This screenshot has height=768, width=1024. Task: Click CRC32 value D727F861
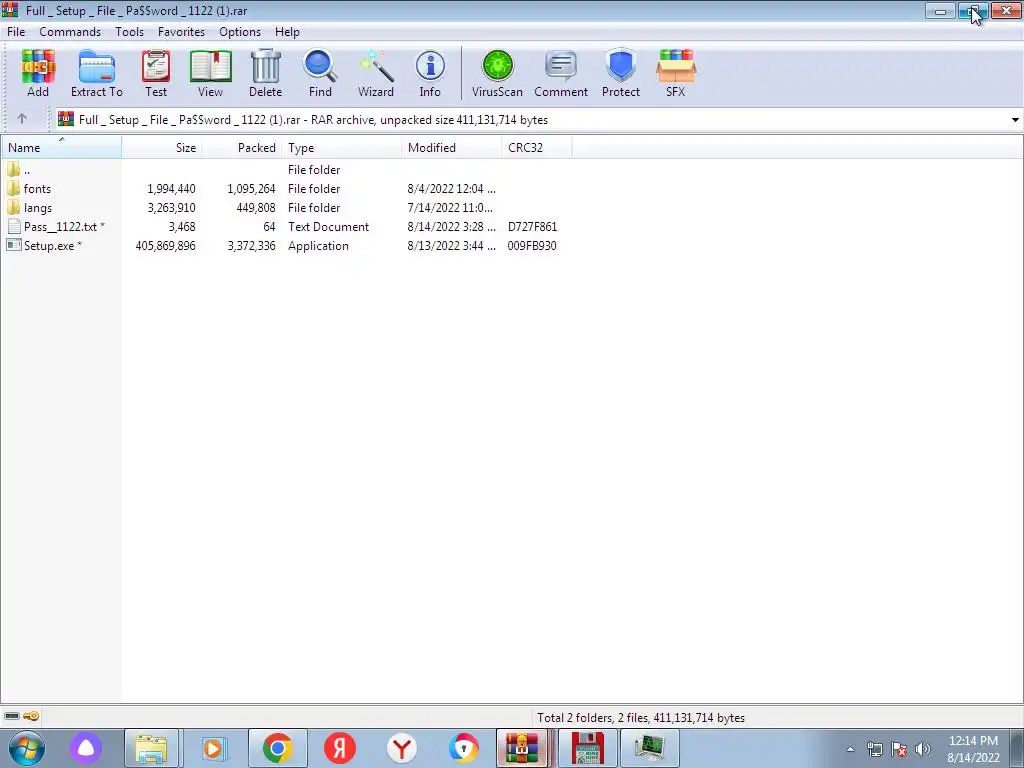(532, 227)
